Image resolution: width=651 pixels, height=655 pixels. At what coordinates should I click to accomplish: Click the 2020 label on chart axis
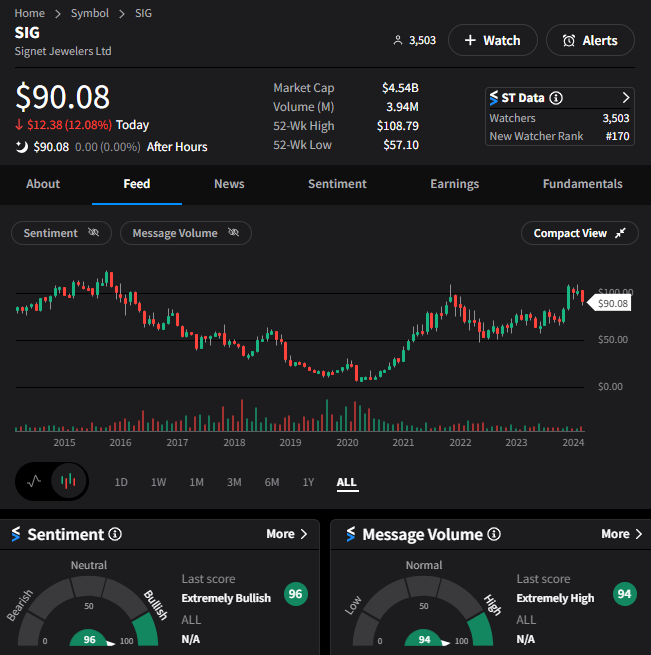click(347, 442)
